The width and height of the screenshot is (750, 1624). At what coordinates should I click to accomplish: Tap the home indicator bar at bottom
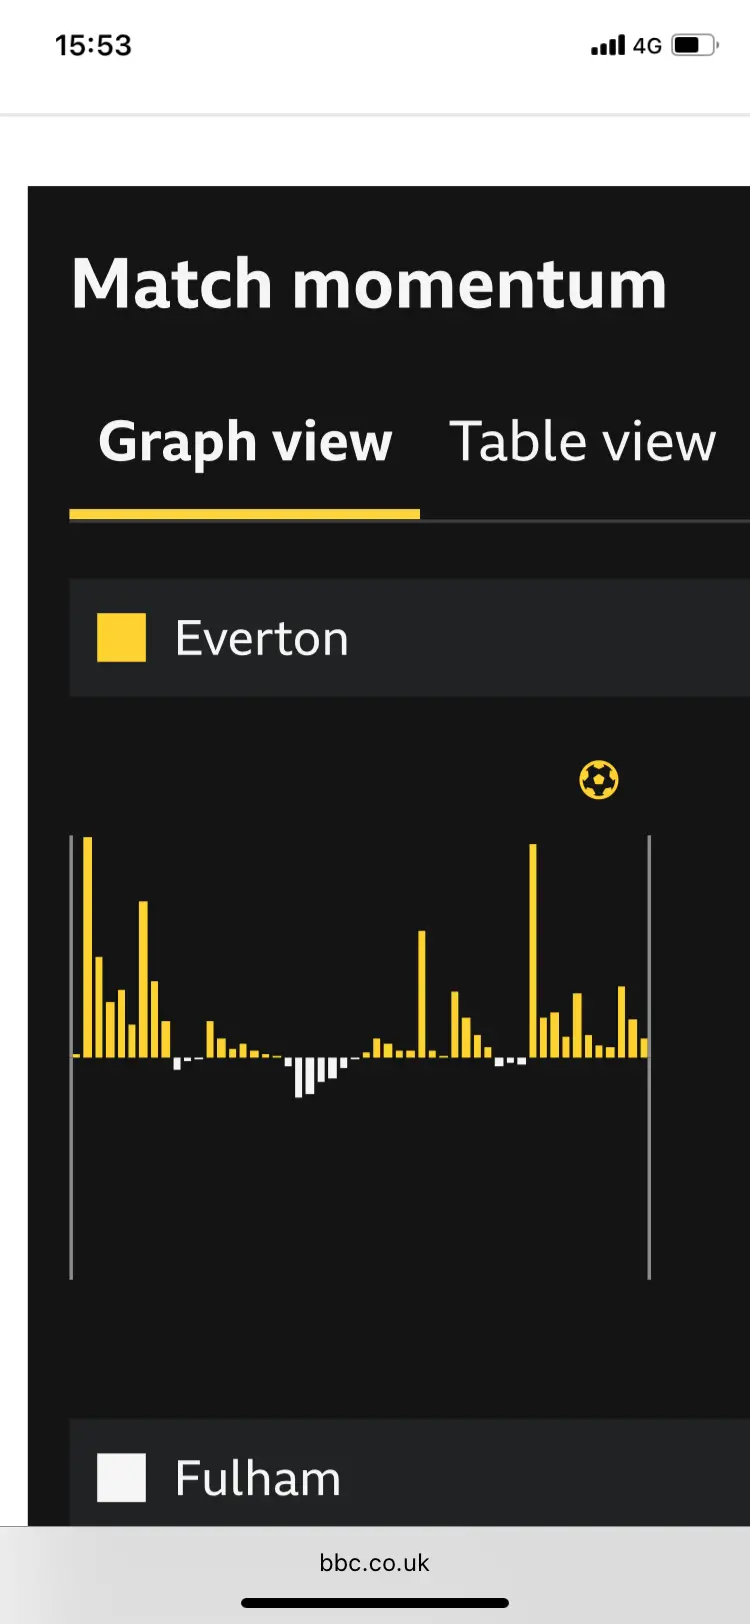375,1603
